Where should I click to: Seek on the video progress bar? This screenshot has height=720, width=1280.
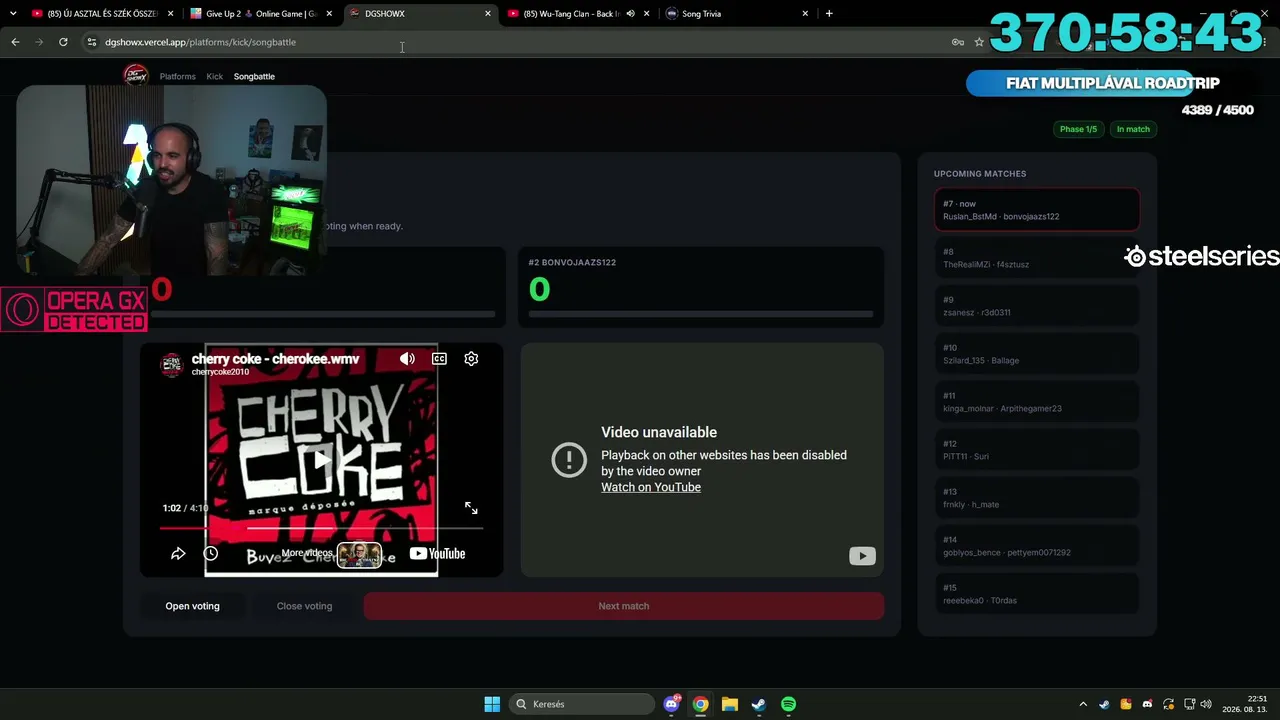321,527
